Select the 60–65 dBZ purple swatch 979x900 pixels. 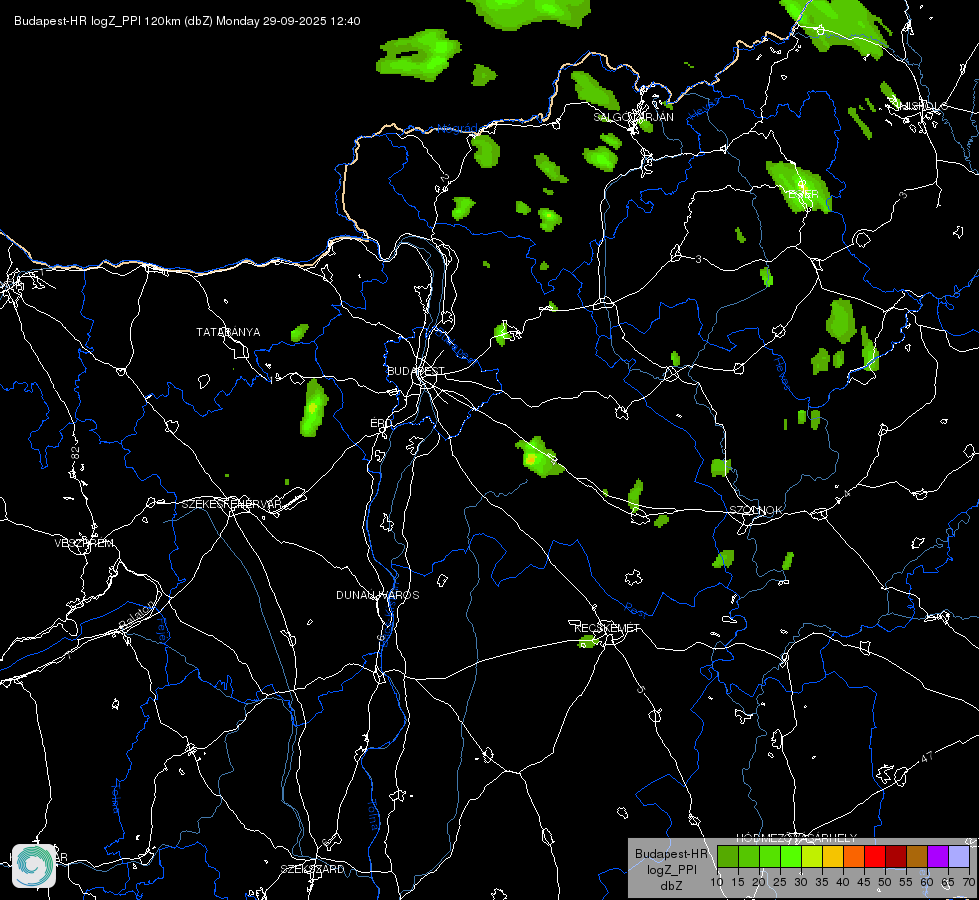(938, 856)
